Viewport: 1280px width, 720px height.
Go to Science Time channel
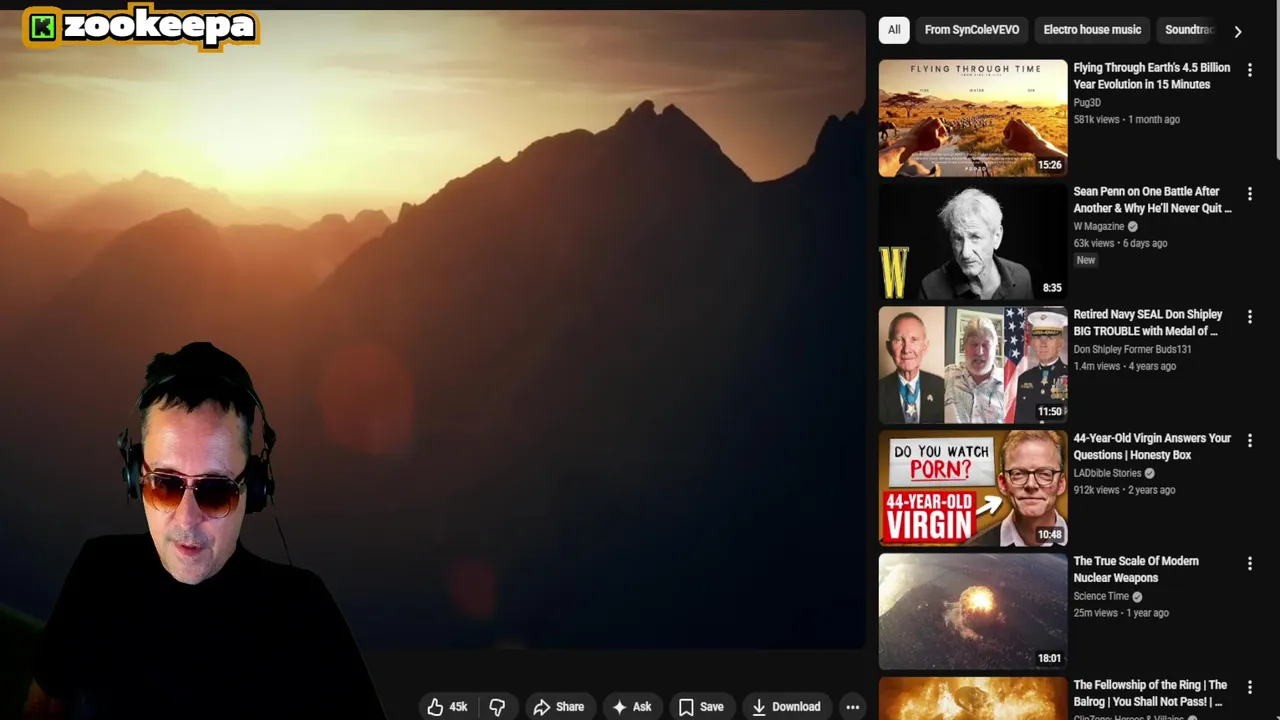pos(1101,596)
